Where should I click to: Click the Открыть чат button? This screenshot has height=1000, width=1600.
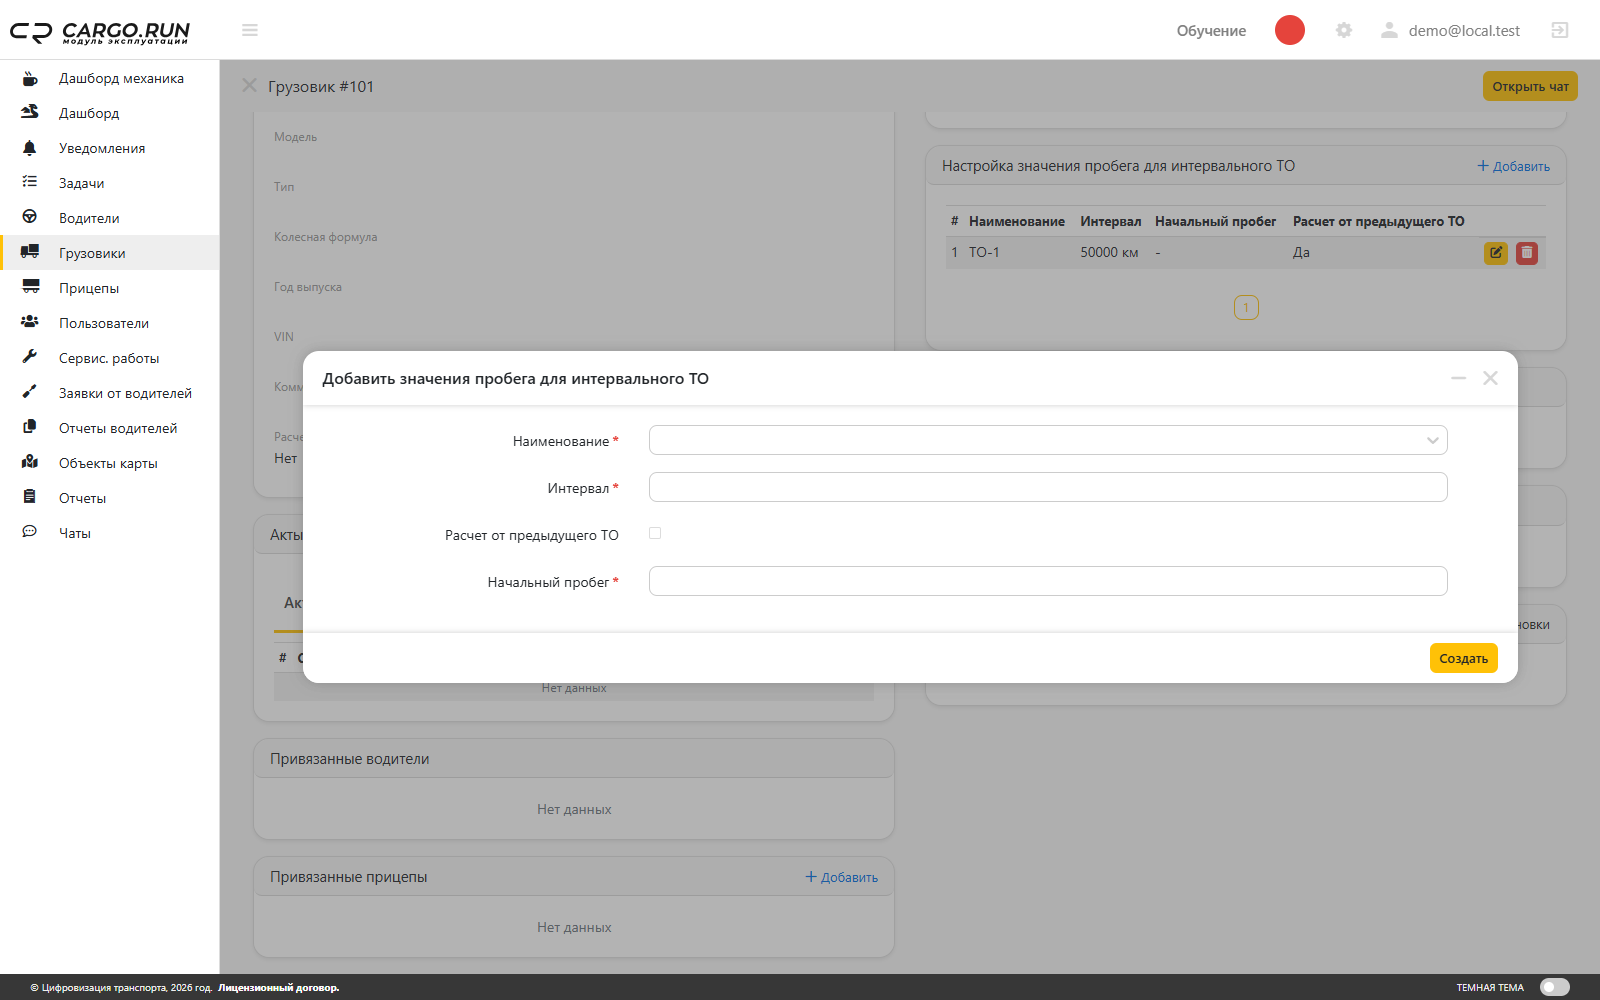1530,86
